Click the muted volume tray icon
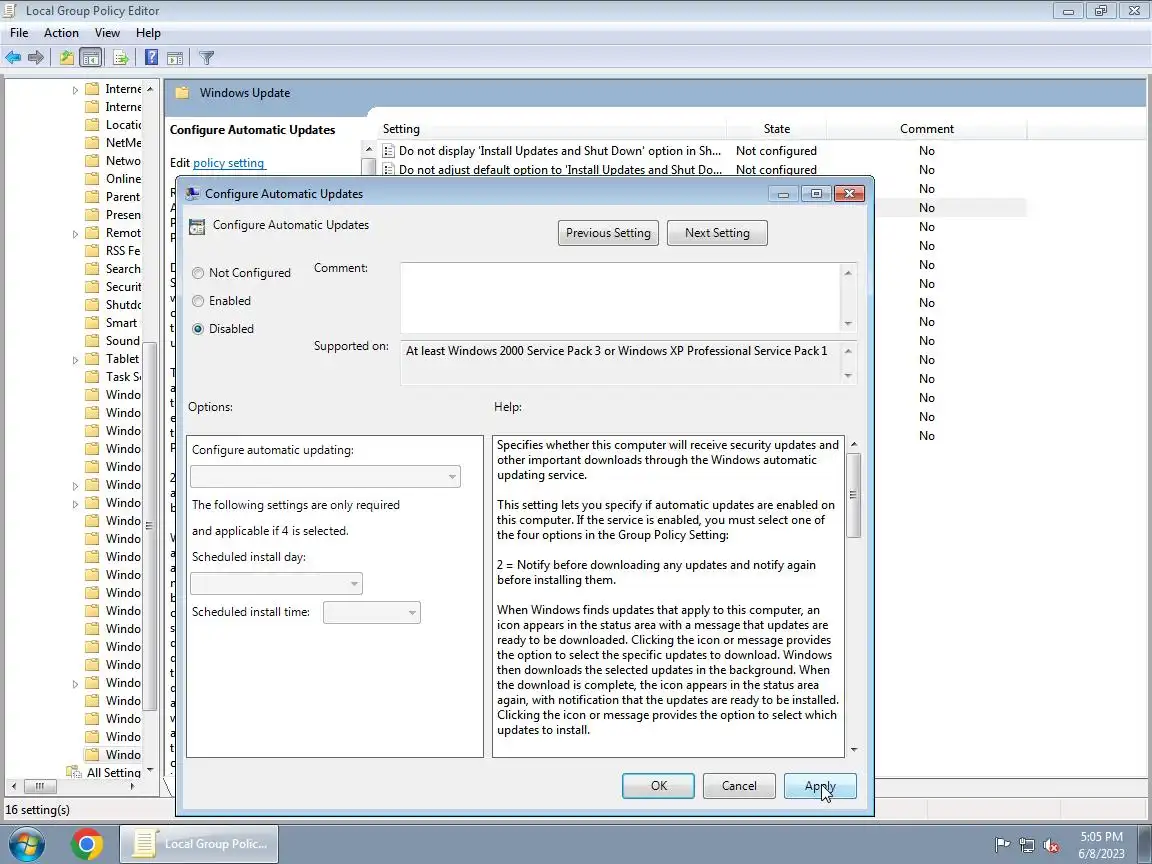 [1051, 845]
